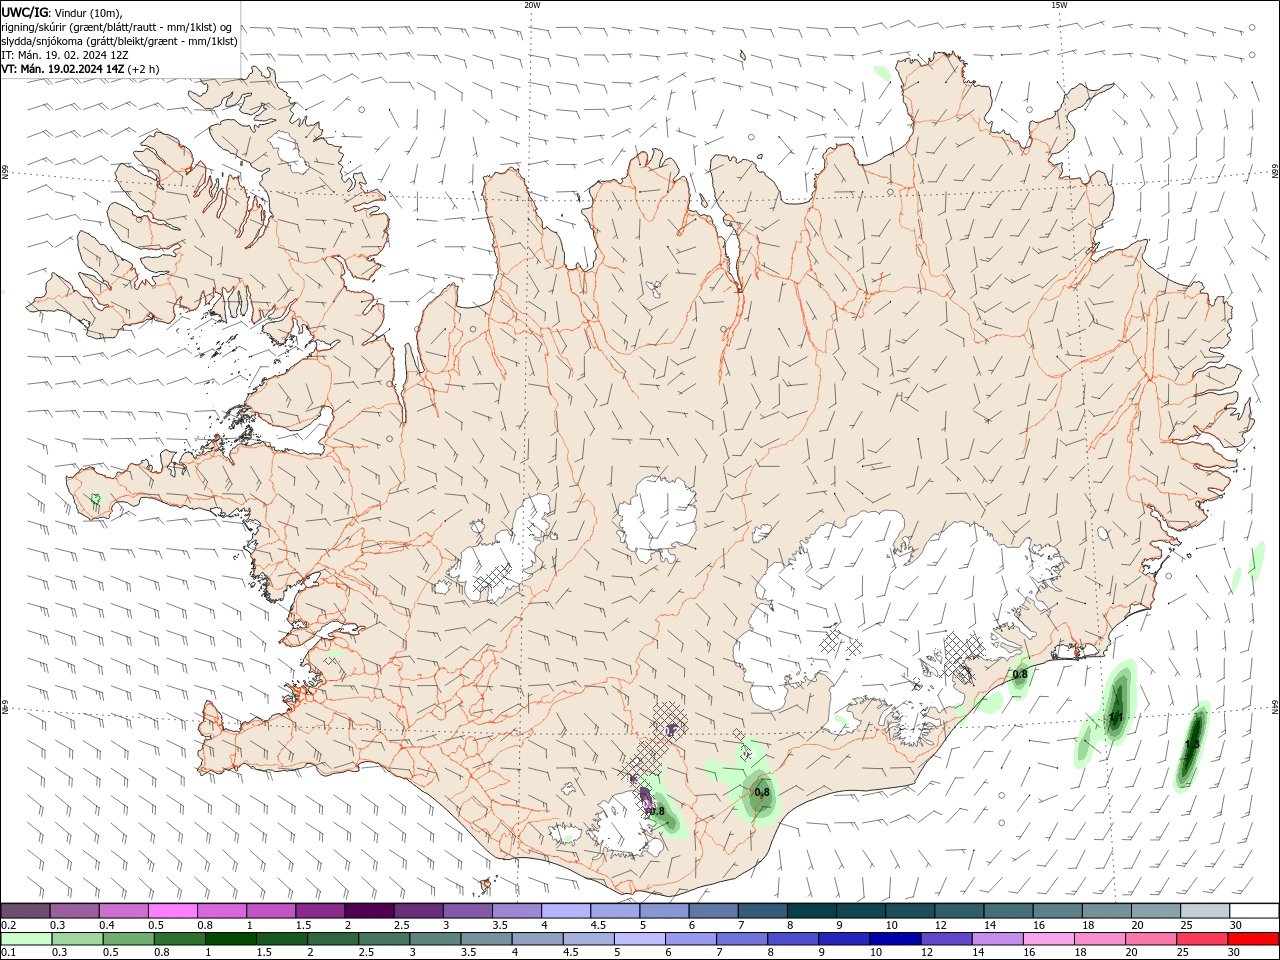The width and height of the screenshot is (1280, 960).
Task: Select the 66N latitude label on the left edge
Action: tap(5, 172)
